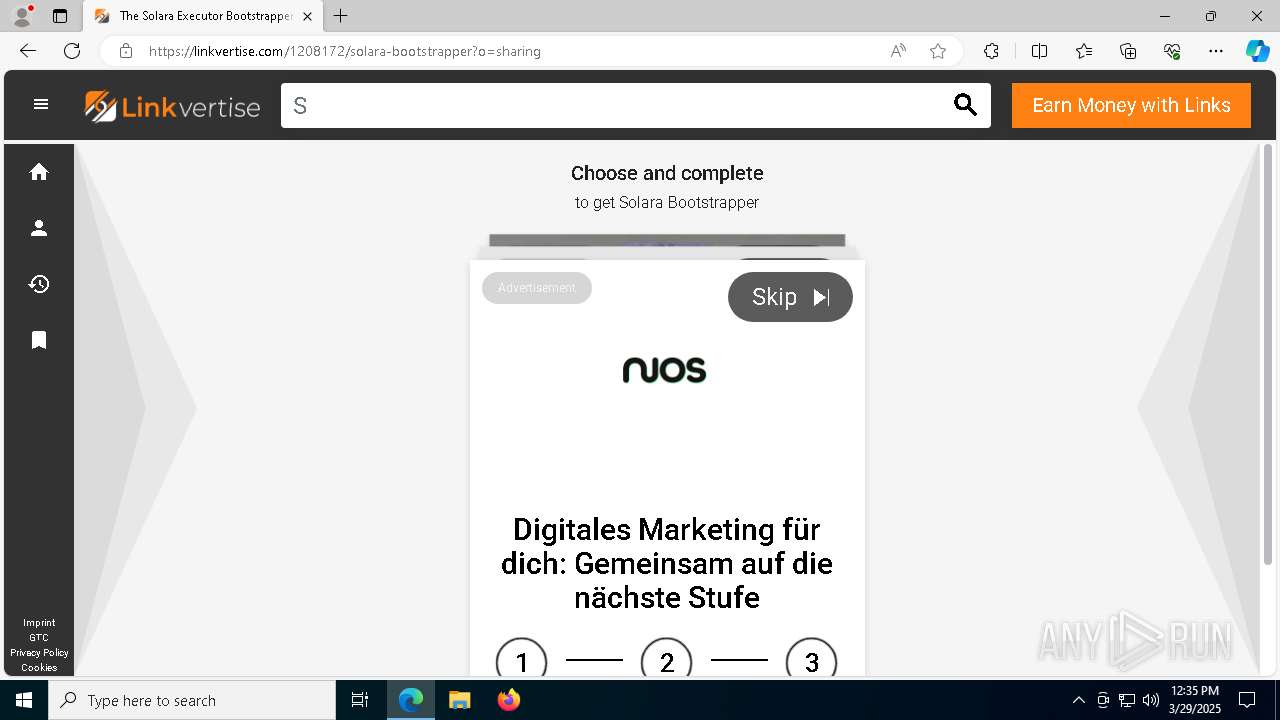
Task: Add this page to favorites star
Action: click(938, 51)
